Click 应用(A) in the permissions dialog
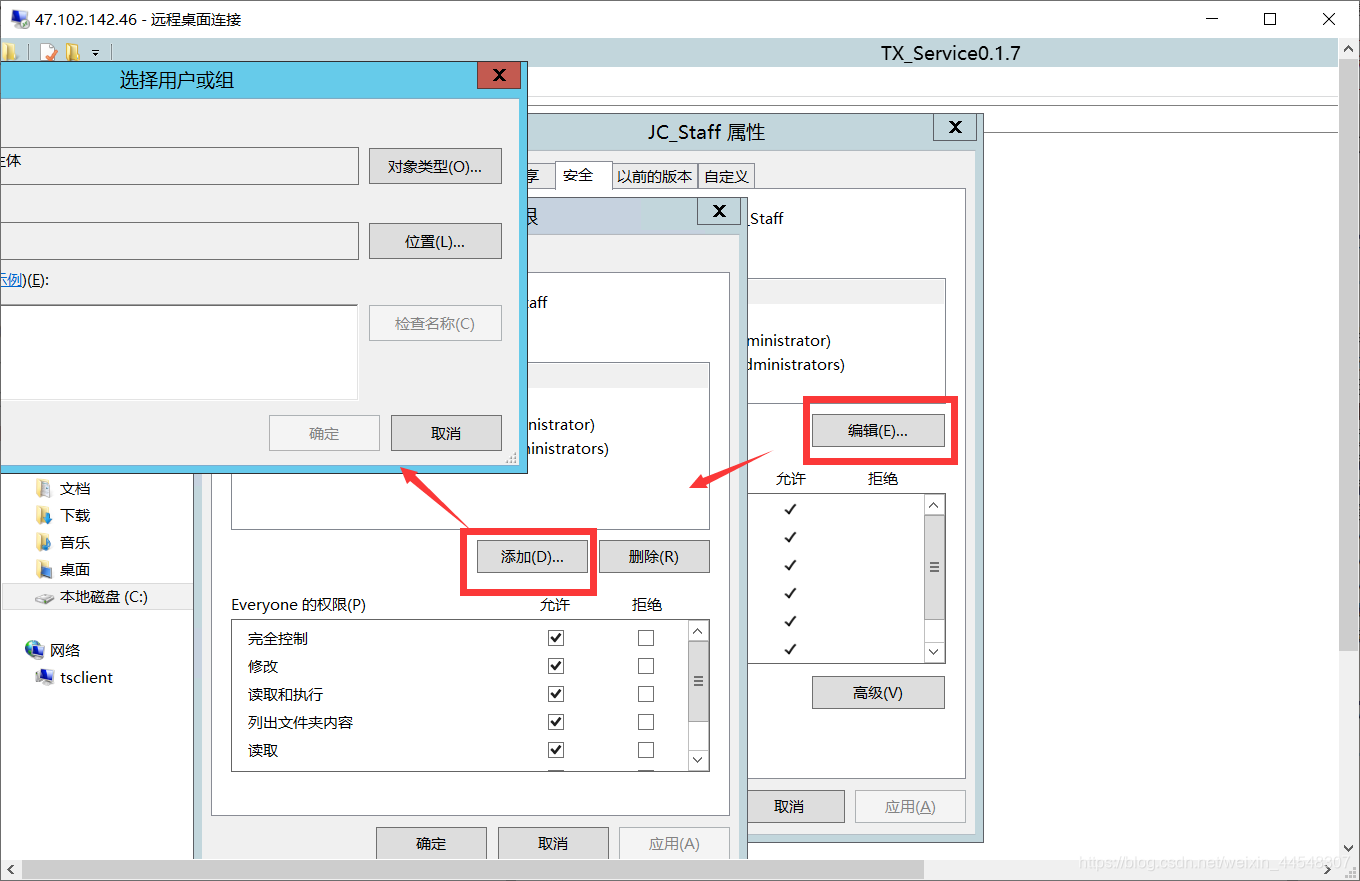The width and height of the screenshot is (1360, 881). [674, 843]
